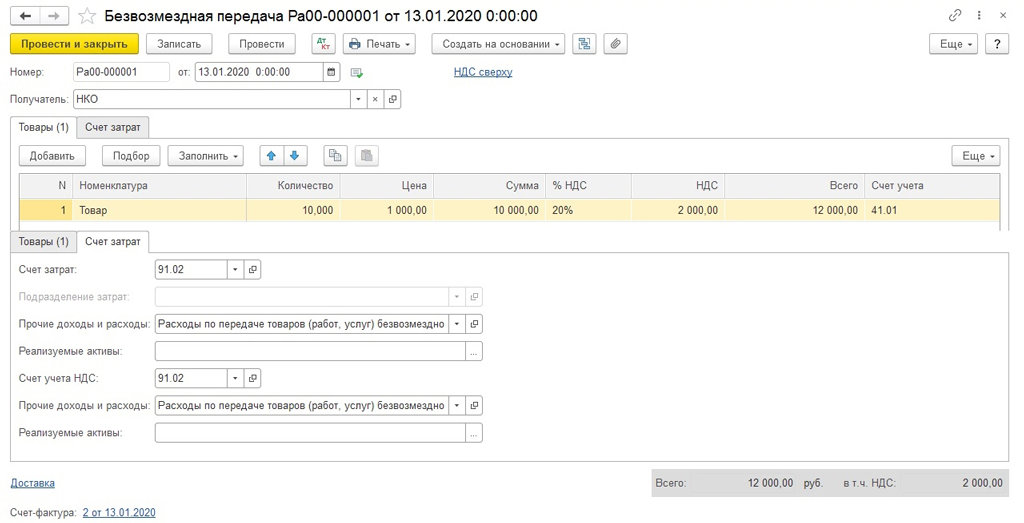Select the lower Товары (1) tab

tap(43, 242)
